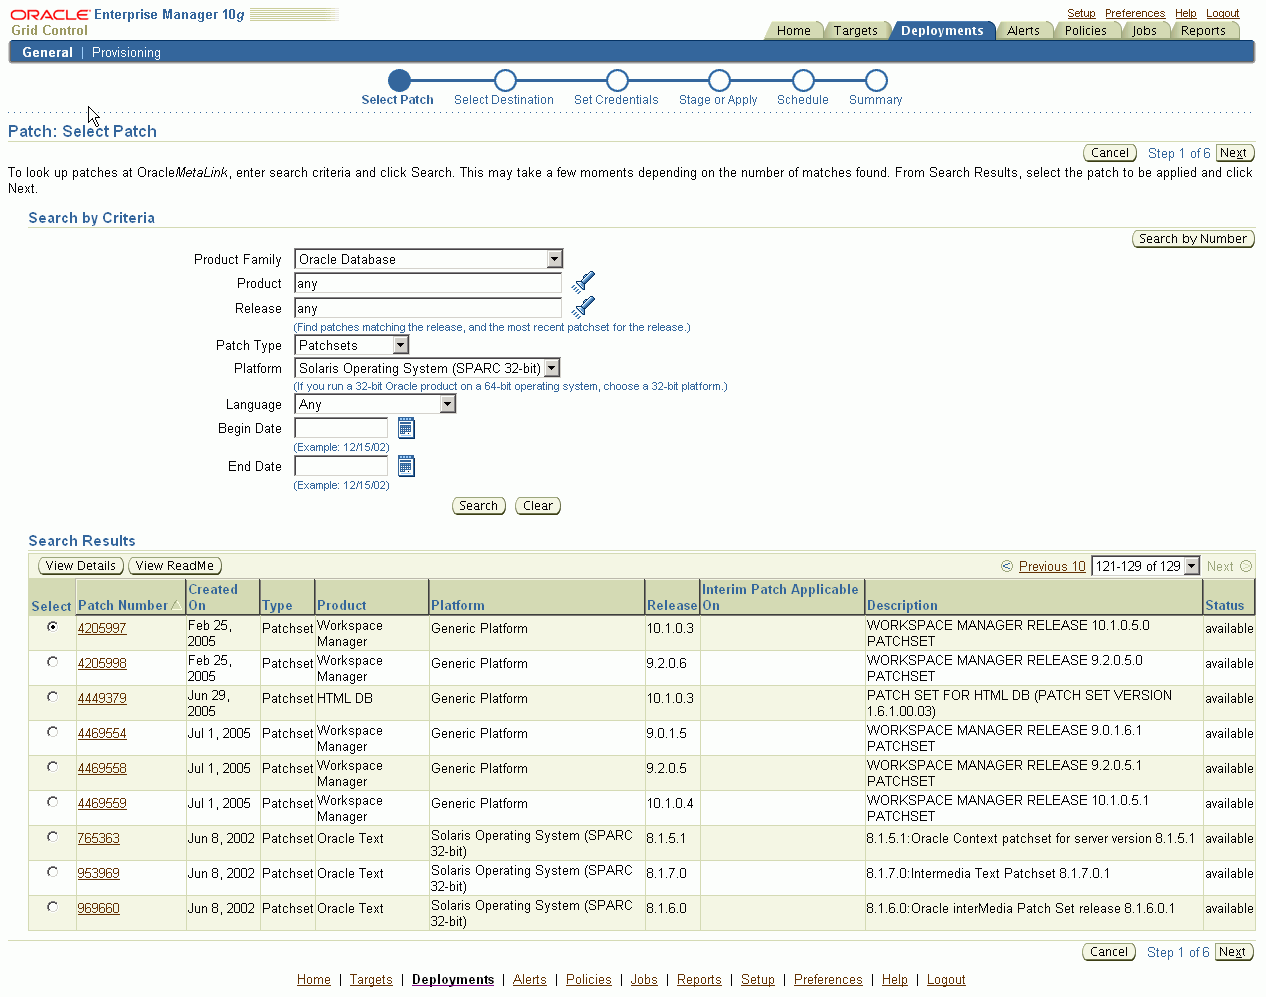Open the flashlight search icon beside Product field

(583, 282)
